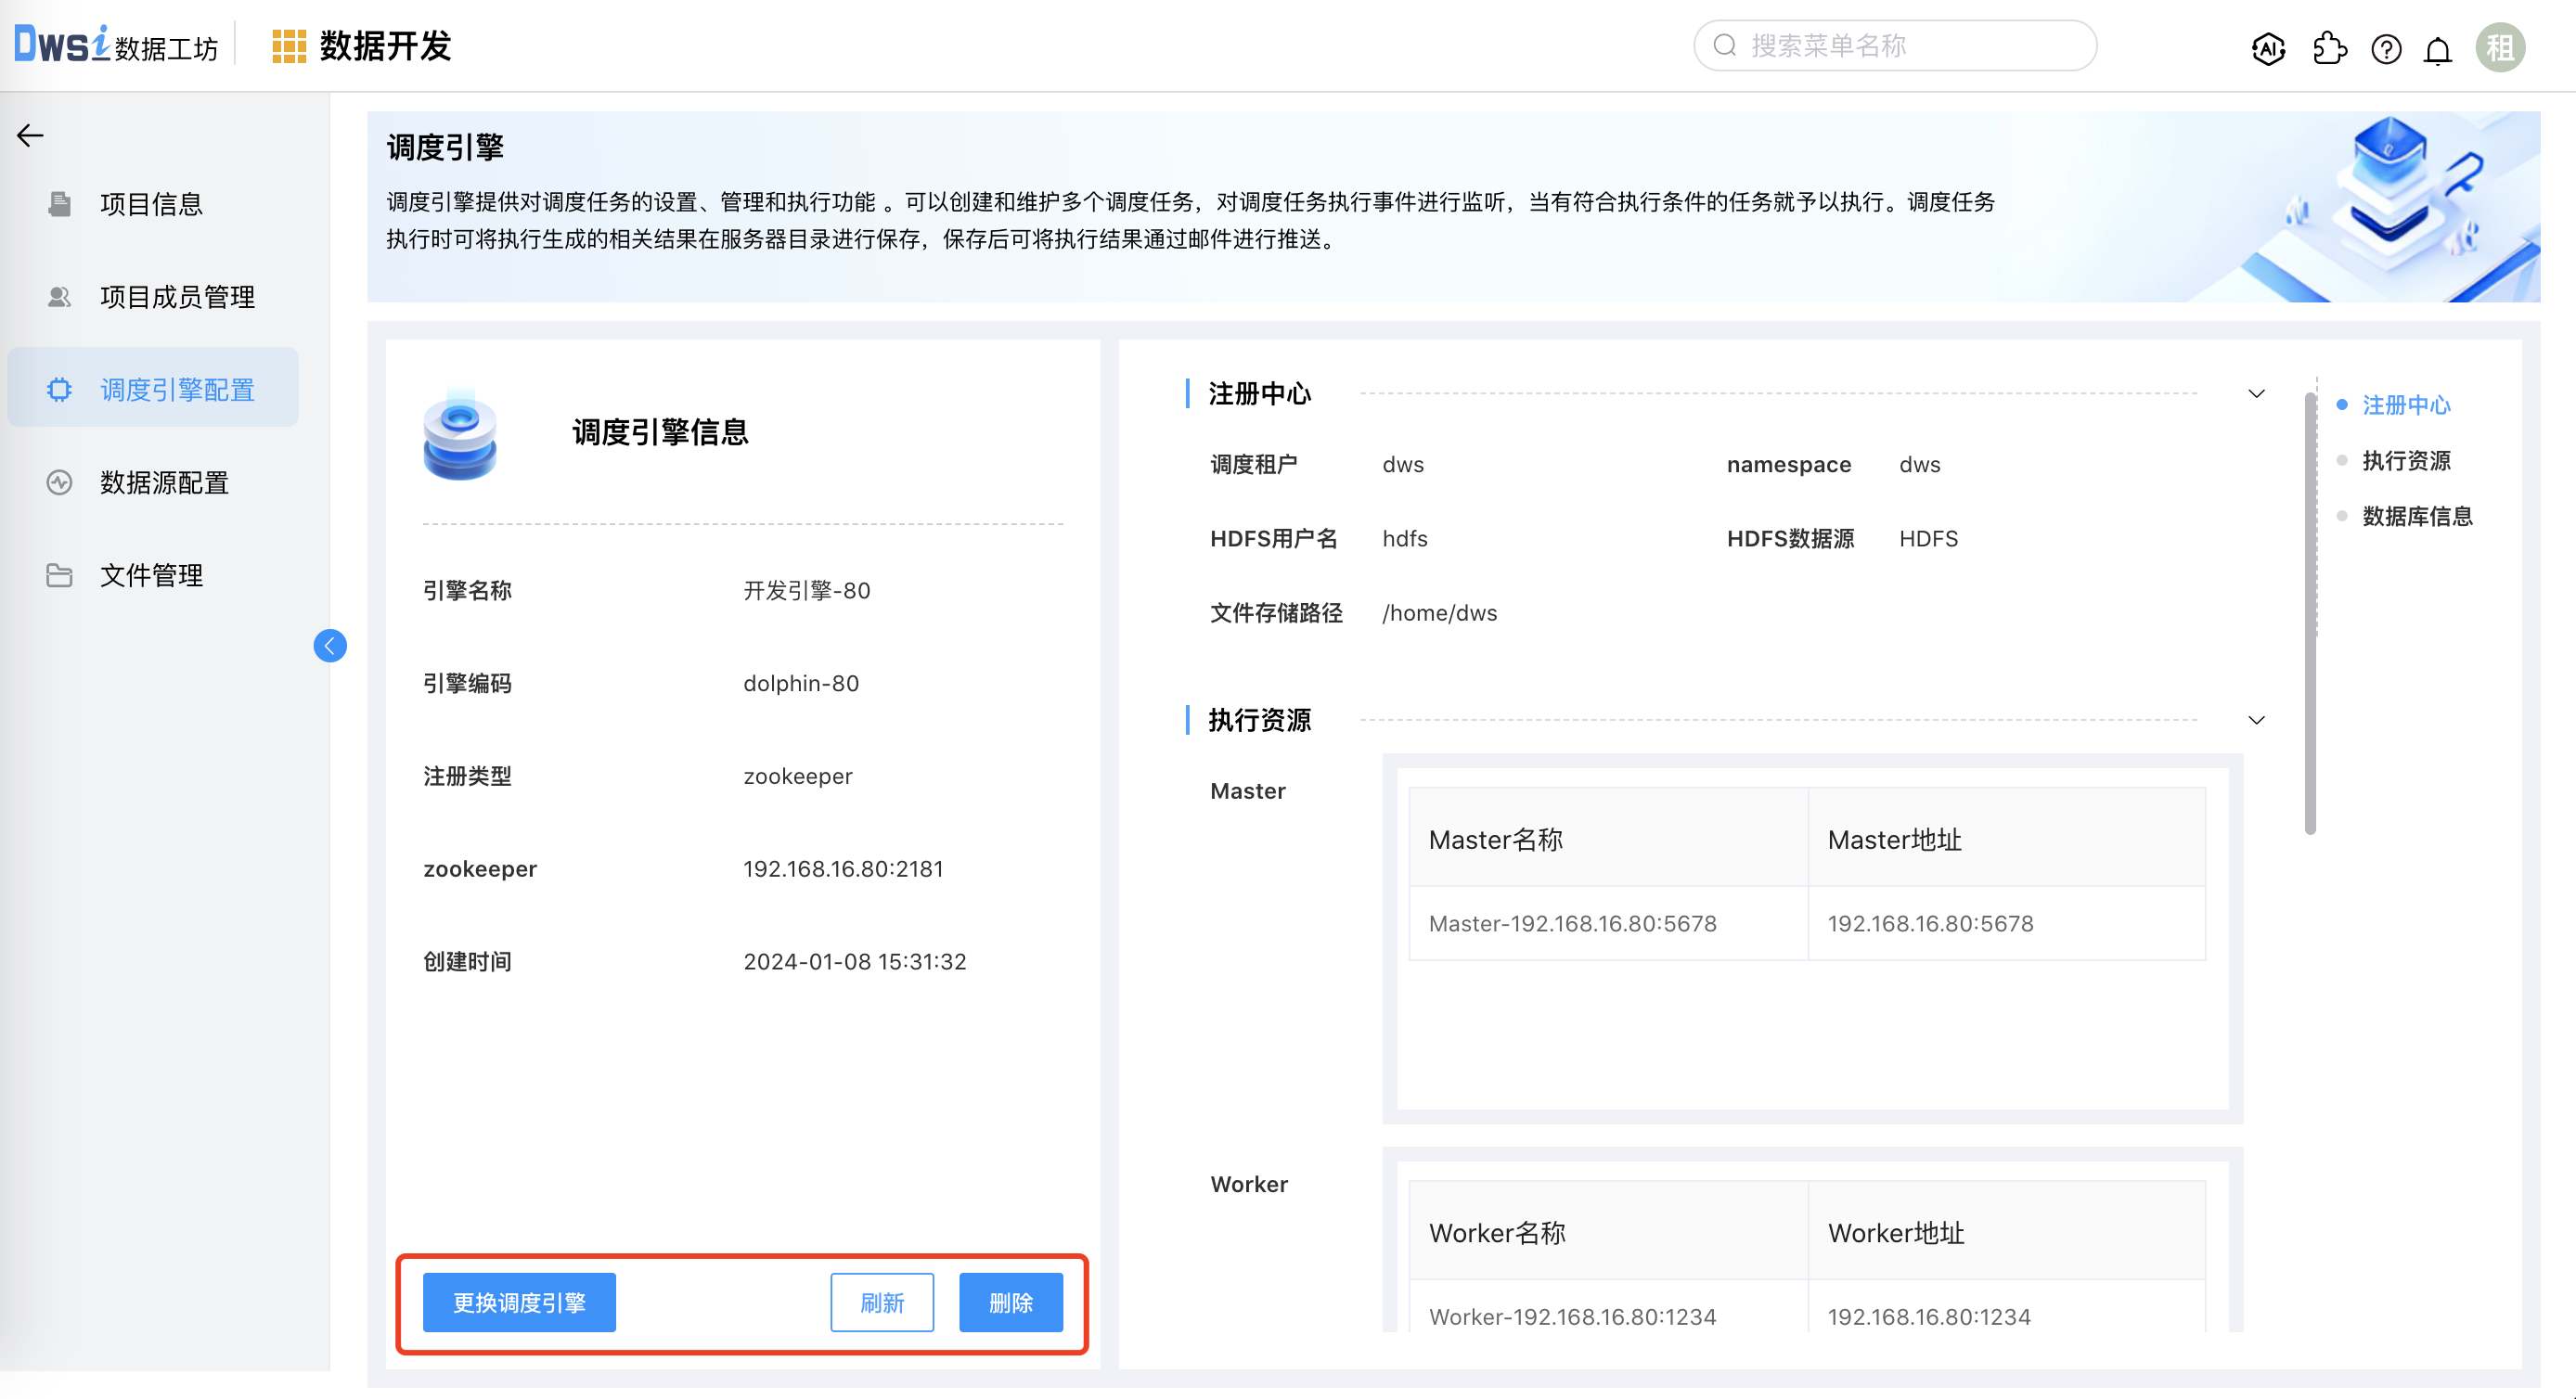Click the 数据开发 app grid icon
The image size is (2576, 1399).
coord(290,45)
